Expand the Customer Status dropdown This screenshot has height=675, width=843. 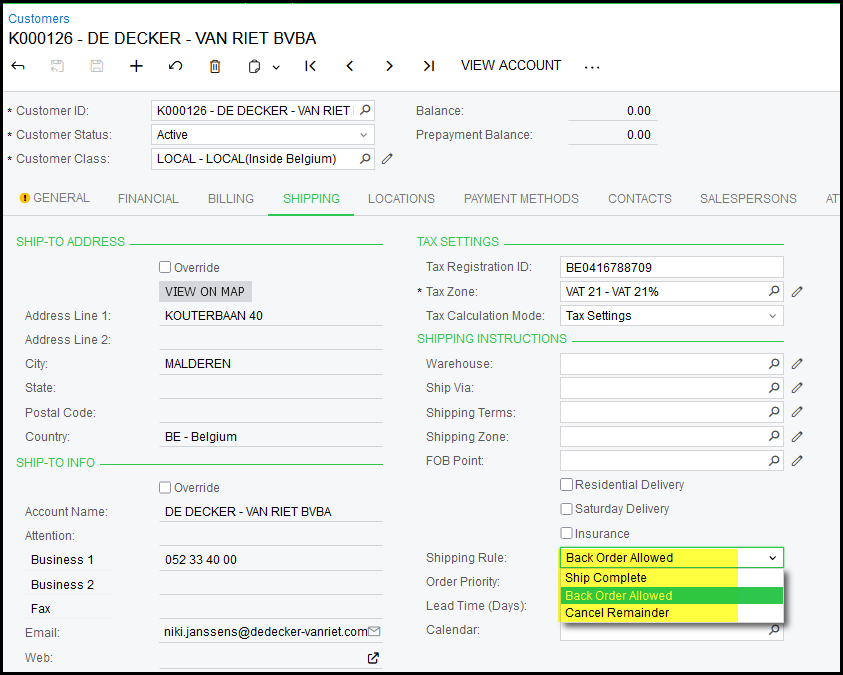pos(364,135)
